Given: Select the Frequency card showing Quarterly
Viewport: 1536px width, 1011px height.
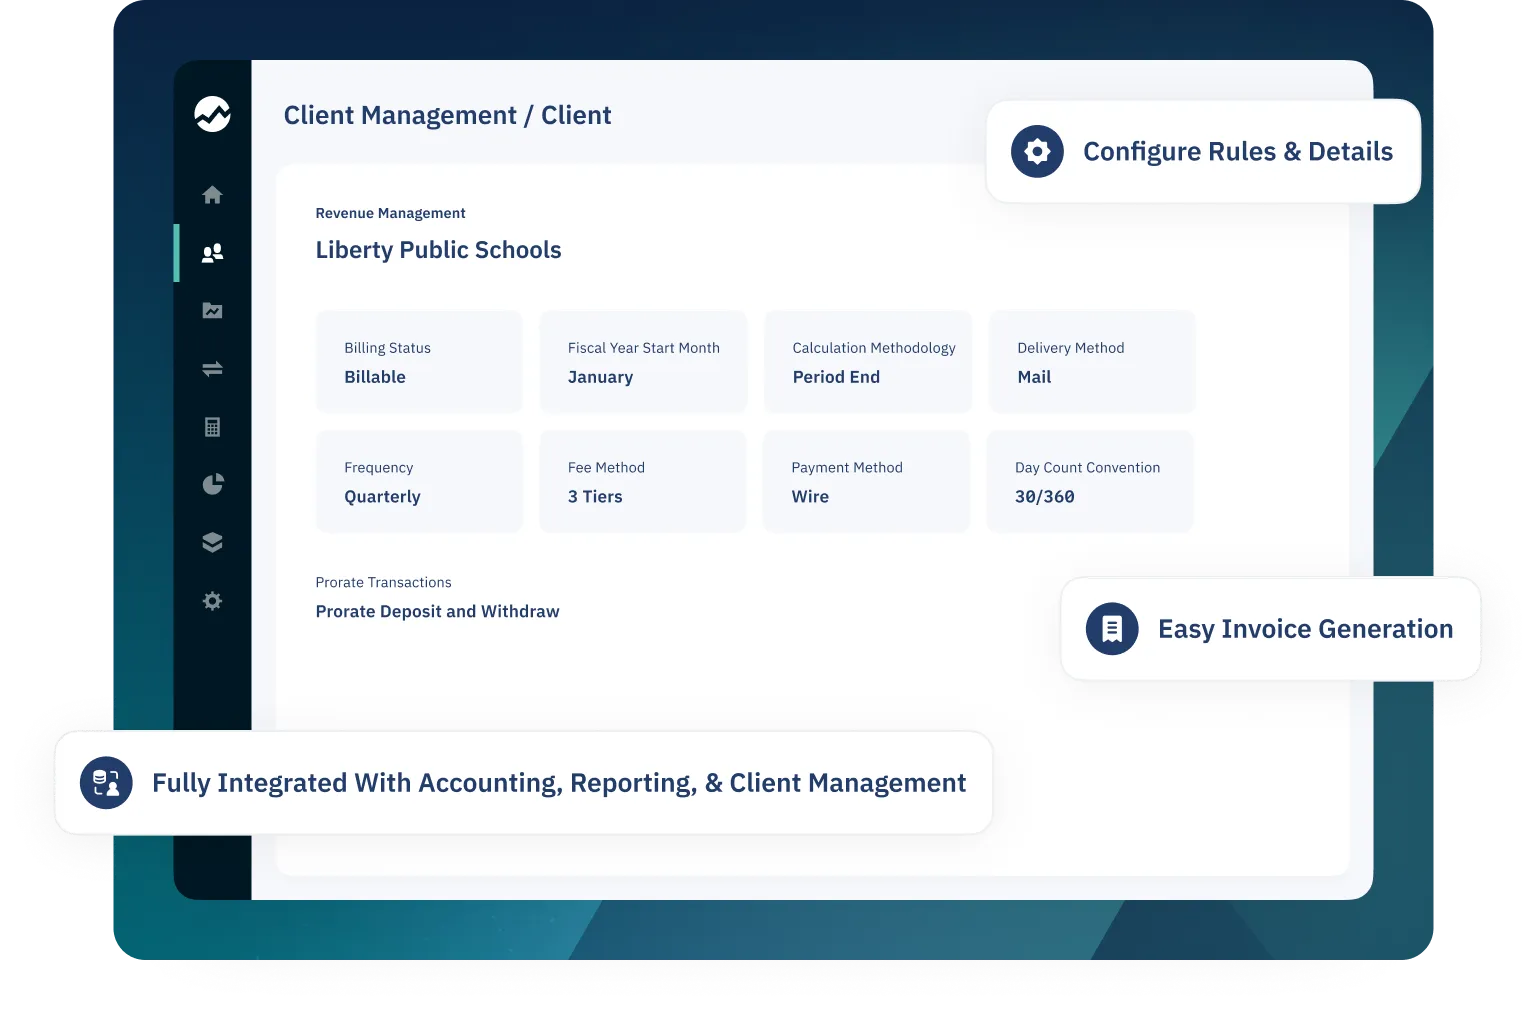Looking at the screenshot, I should click(x=419, y=481).
